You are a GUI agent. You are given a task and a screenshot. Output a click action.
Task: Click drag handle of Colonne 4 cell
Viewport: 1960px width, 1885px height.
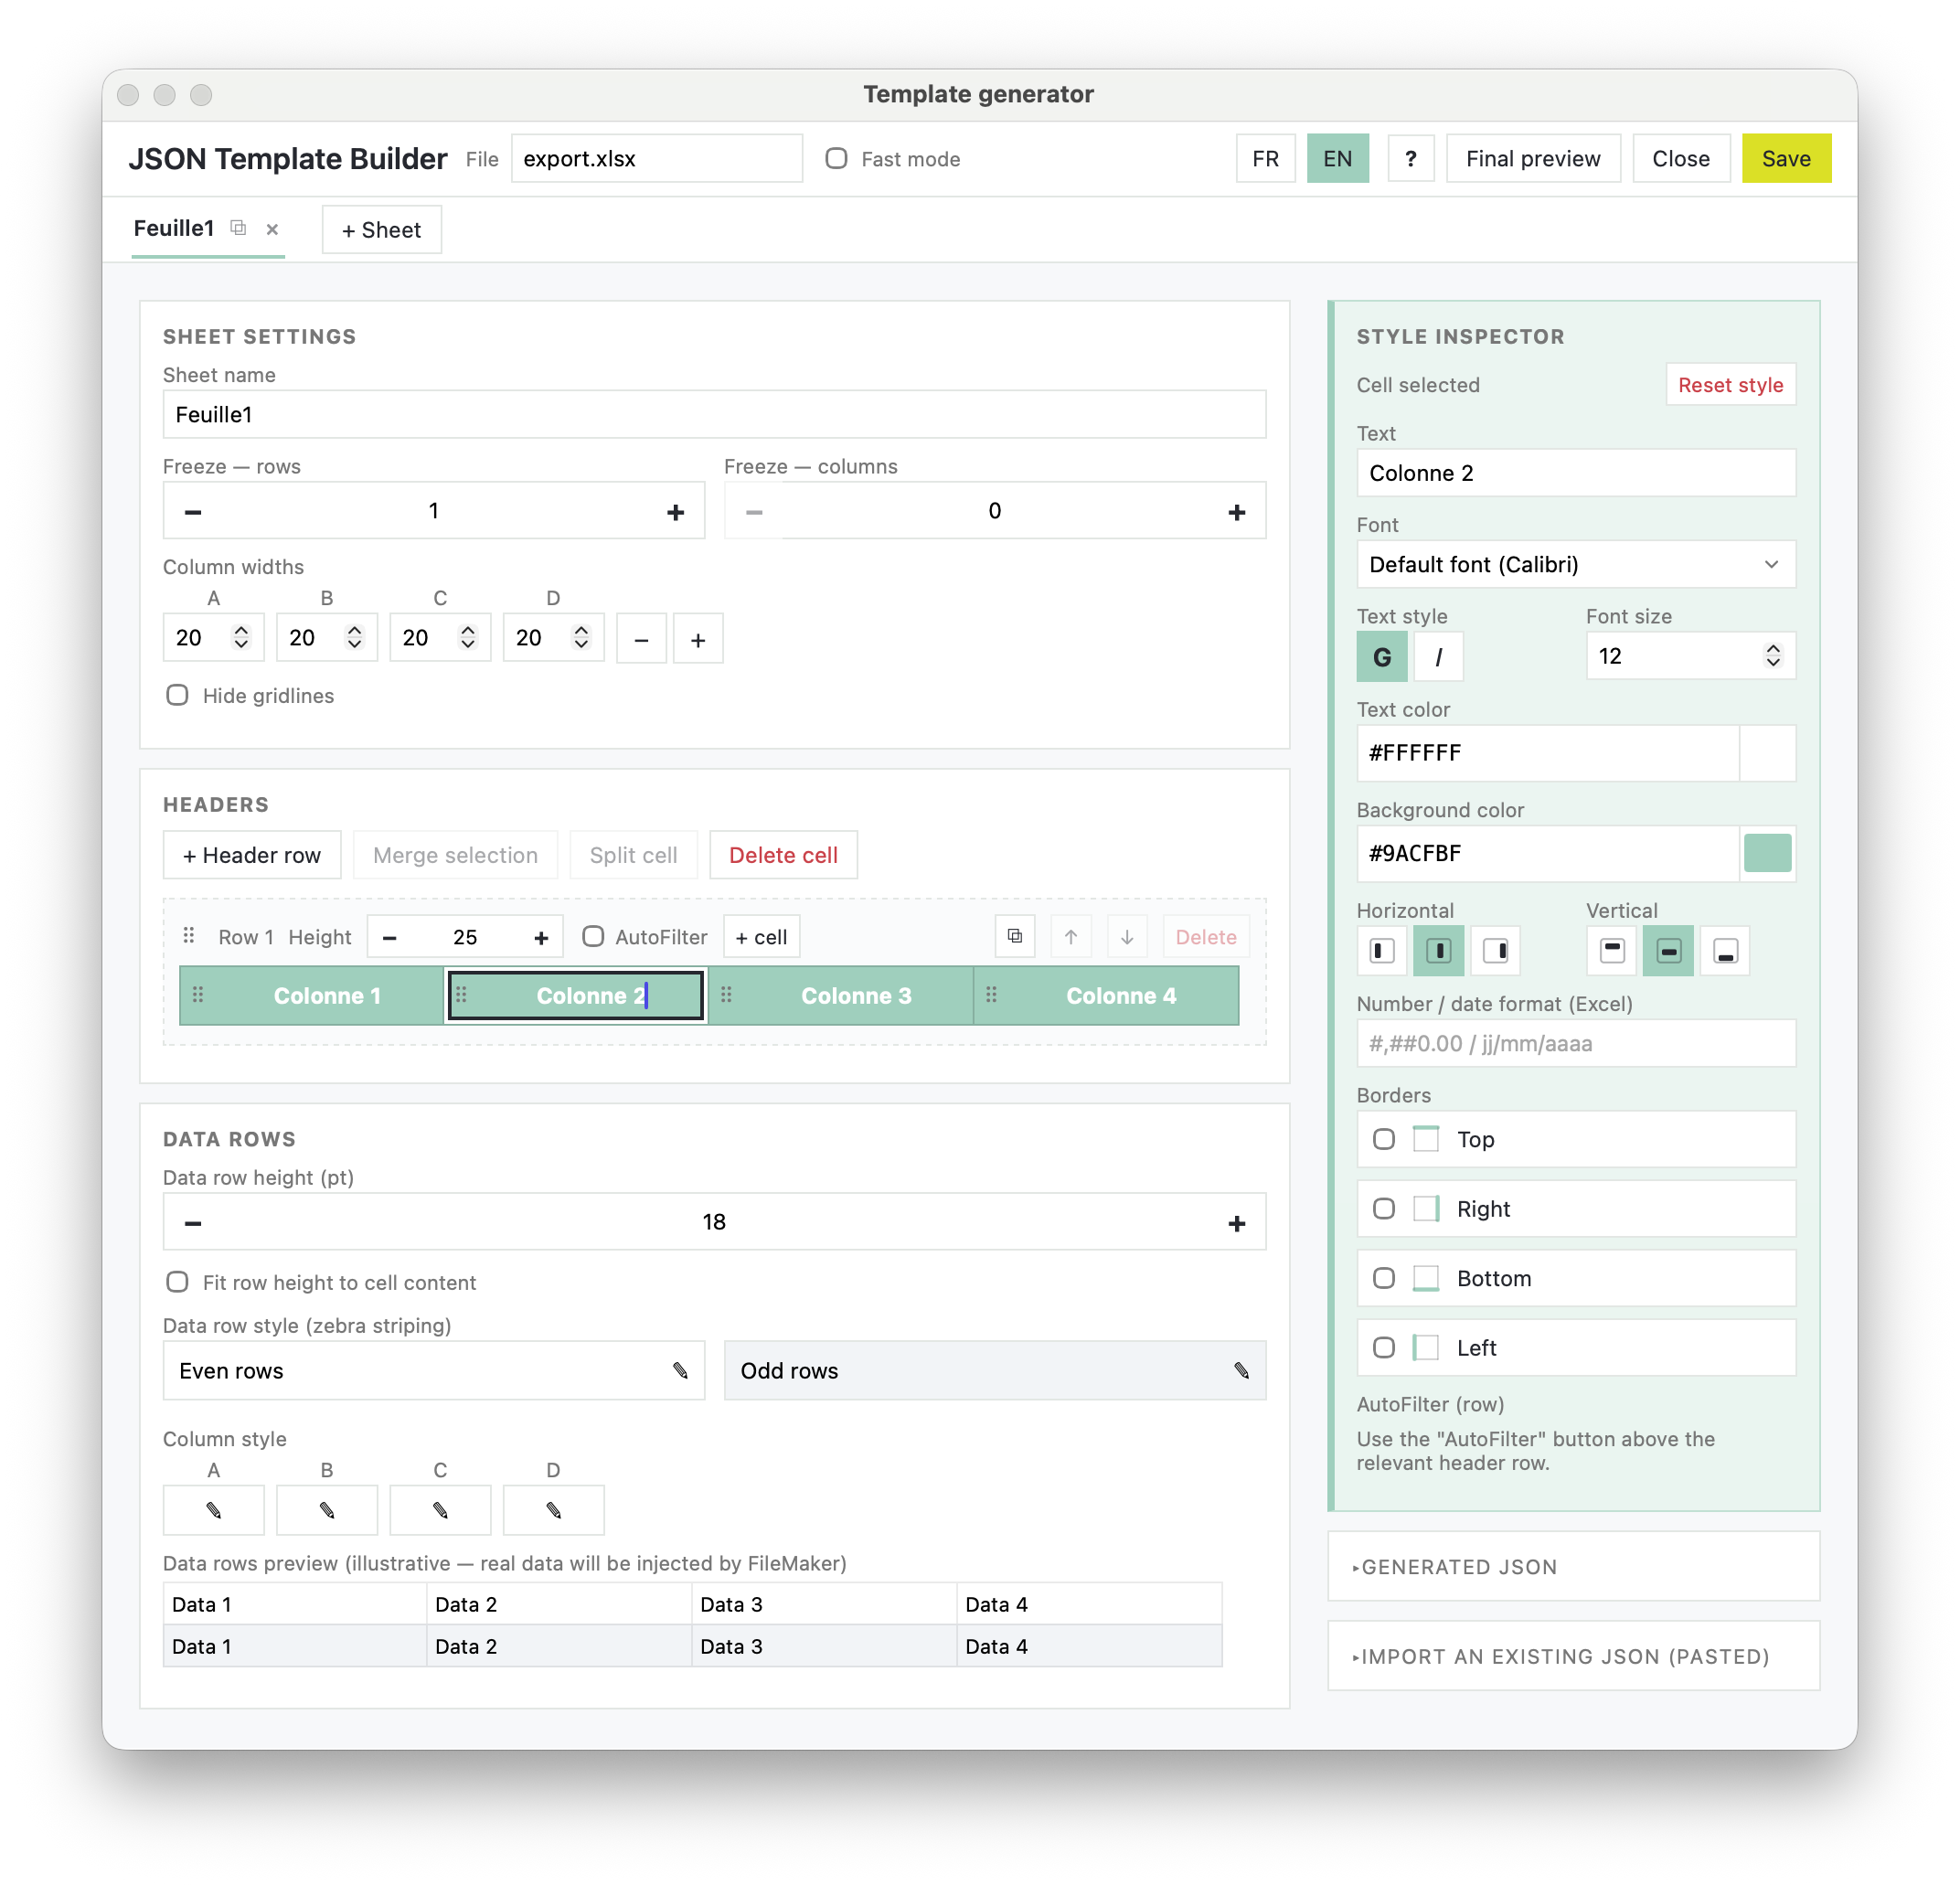click(991, 995)
